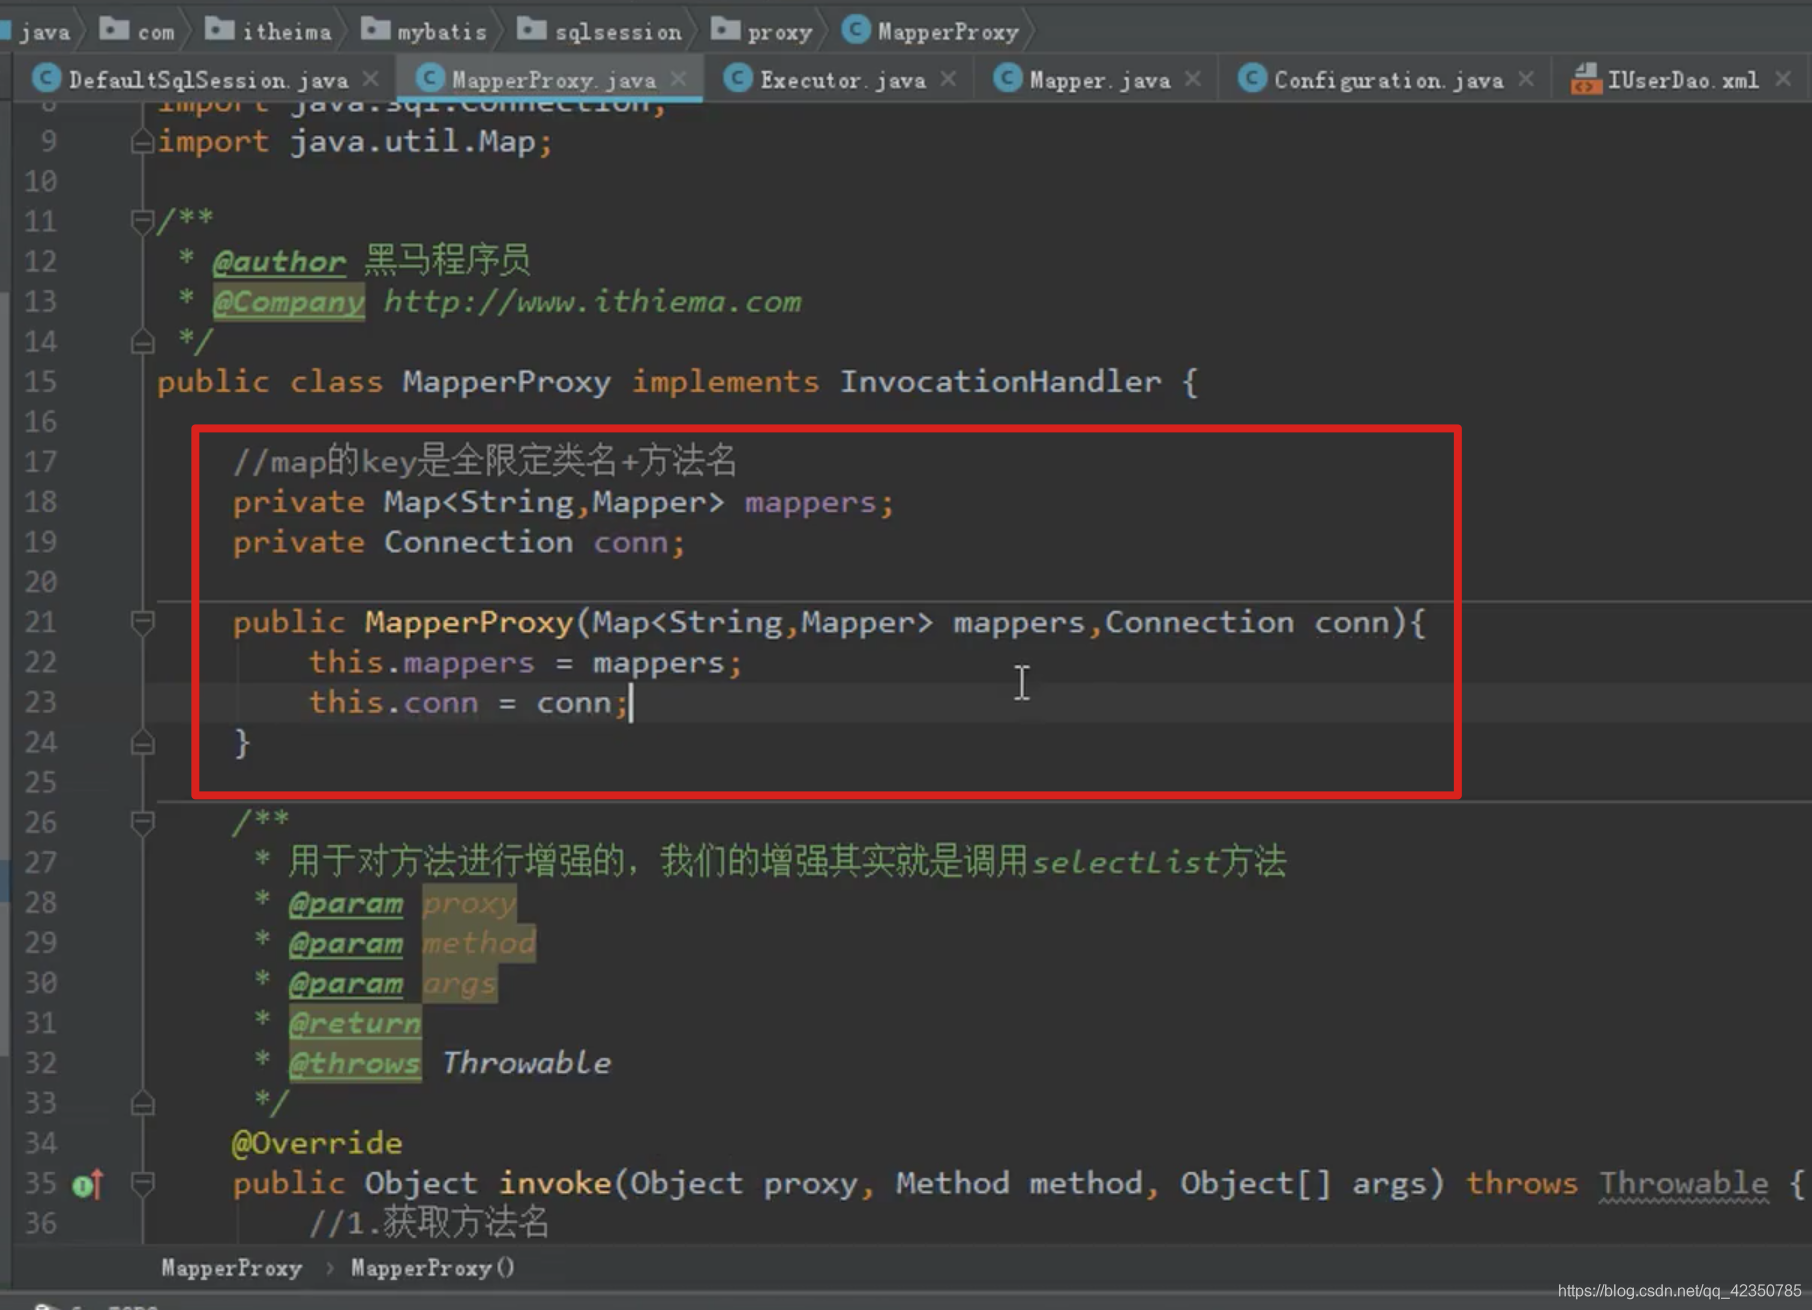The width and height of the screenshot is (1812, 1310).
Task: Click line number 21 in the gutter
Action: tap(40, 623)
